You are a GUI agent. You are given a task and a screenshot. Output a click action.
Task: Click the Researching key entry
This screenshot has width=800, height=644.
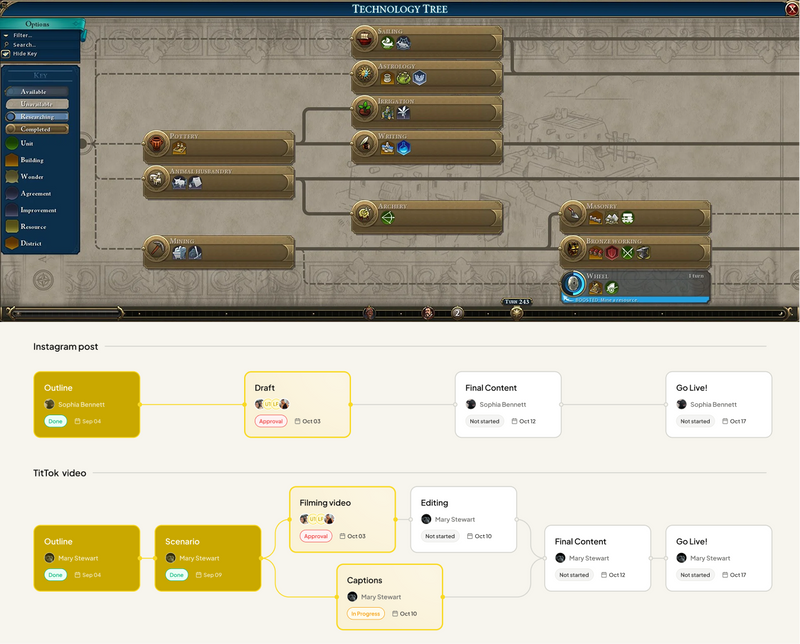point(37,116)
